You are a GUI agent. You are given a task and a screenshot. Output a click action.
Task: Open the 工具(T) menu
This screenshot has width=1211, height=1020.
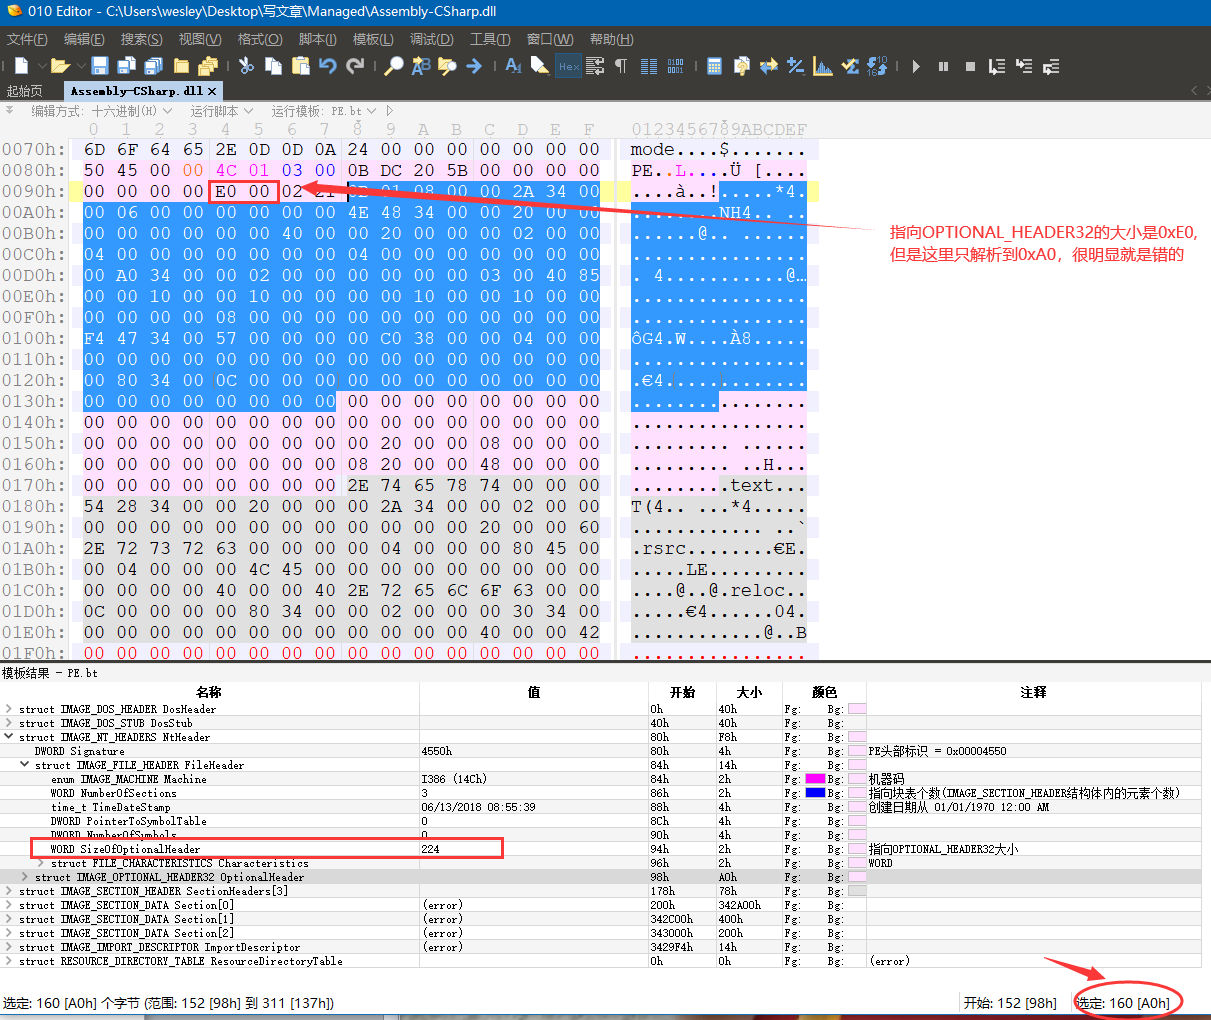tap(490, 39)
